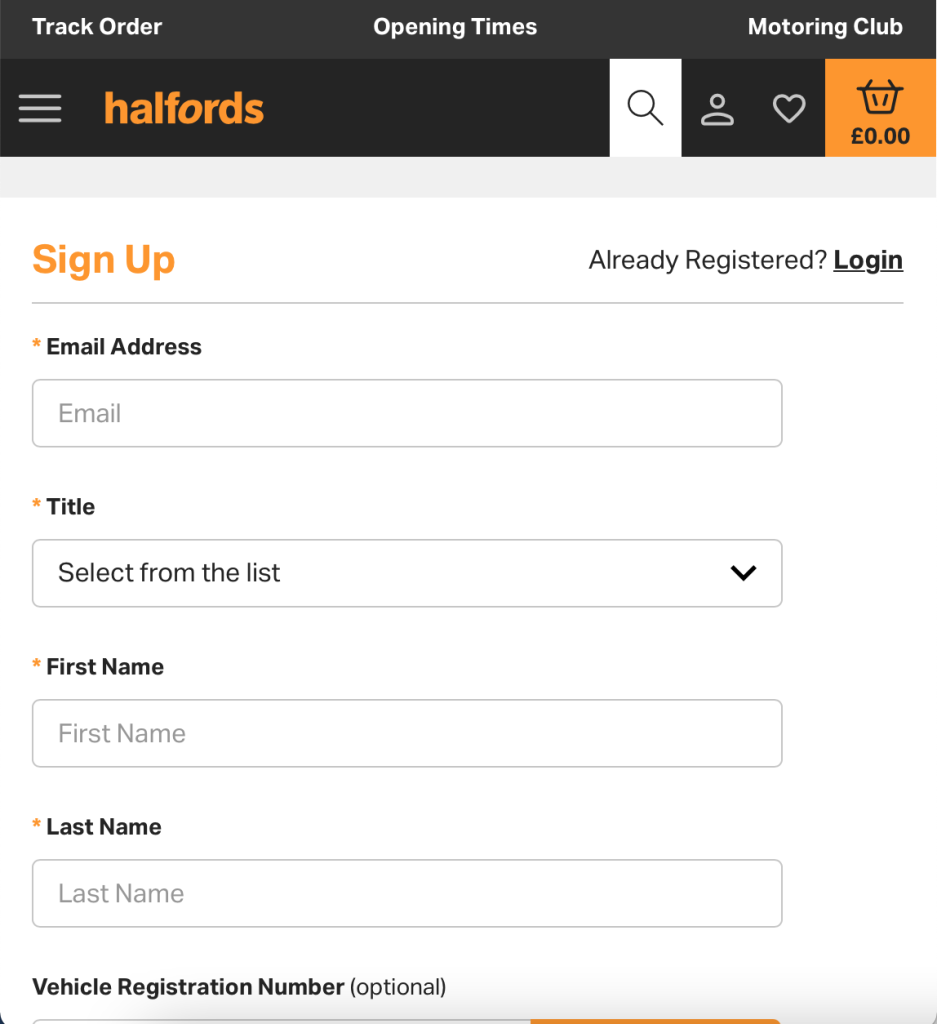Focus the Email address input field
Screen dimensions: 937x1024
407,413
